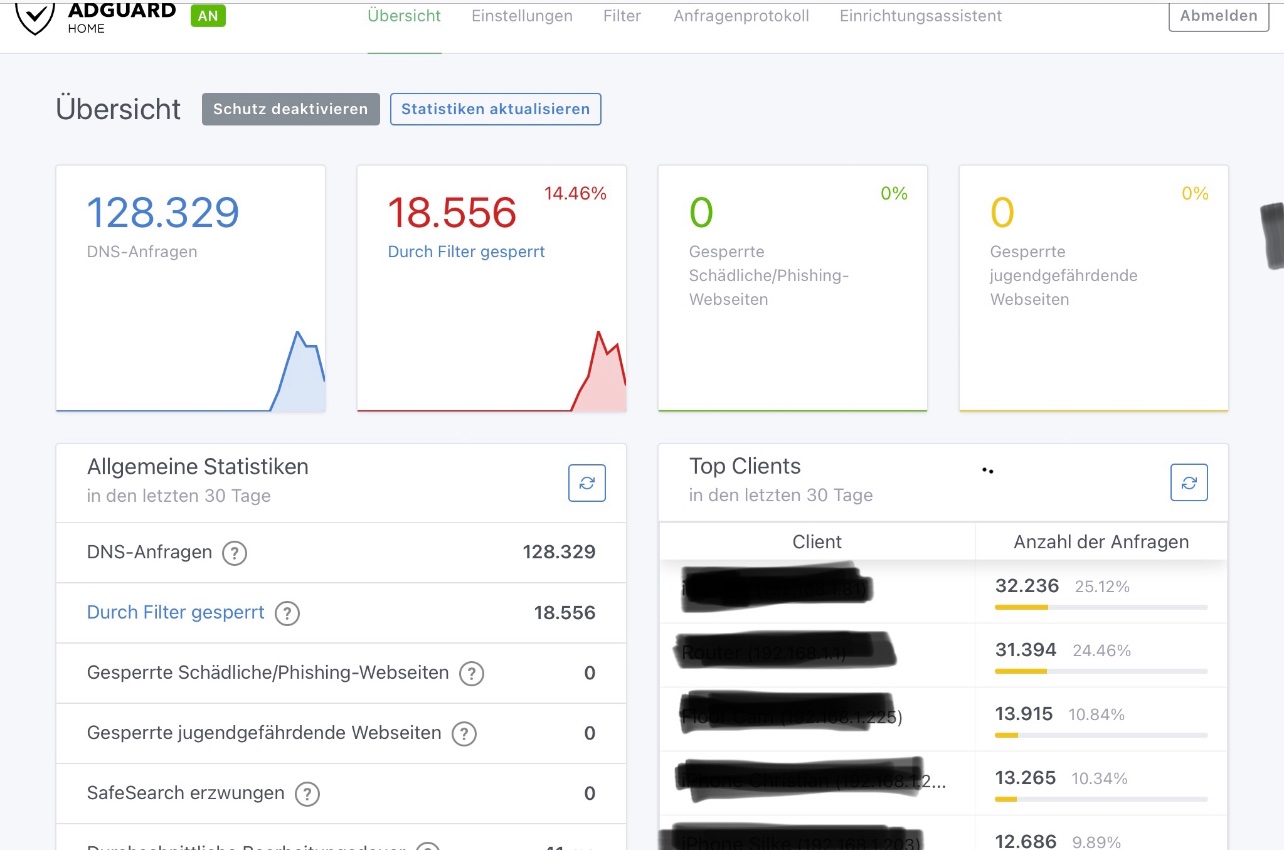Viewport: 1284px width, 850px height.
Task: Click the Übersicht page heading
Action: pos(119,109)
